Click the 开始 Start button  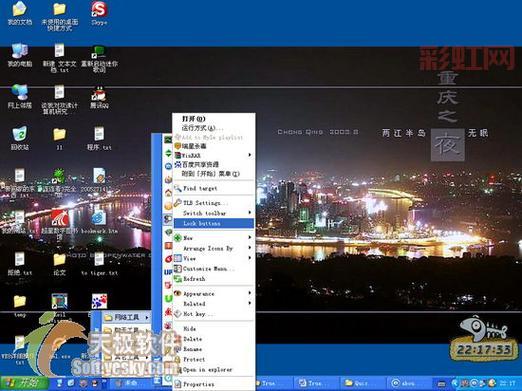(x=24, y=383)
